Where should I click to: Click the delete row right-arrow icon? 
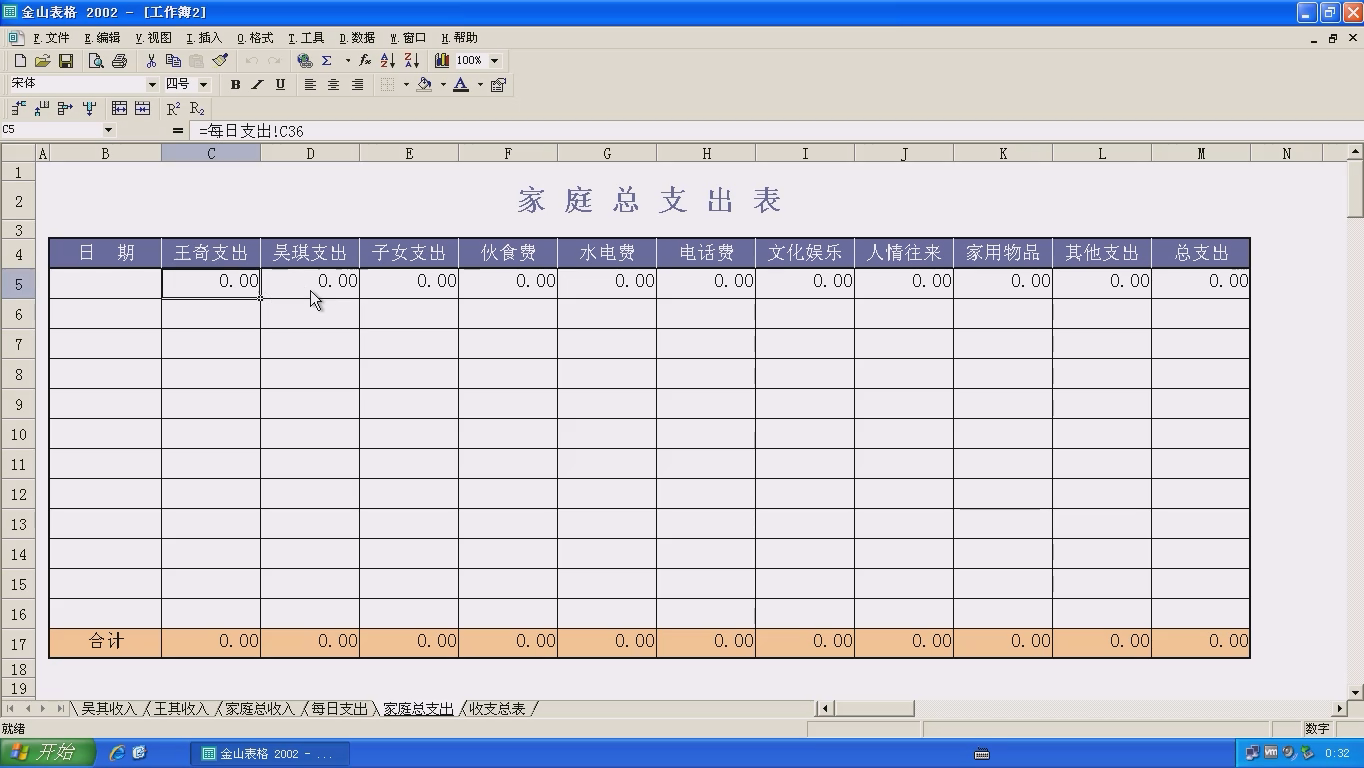(x=65, y=108)
